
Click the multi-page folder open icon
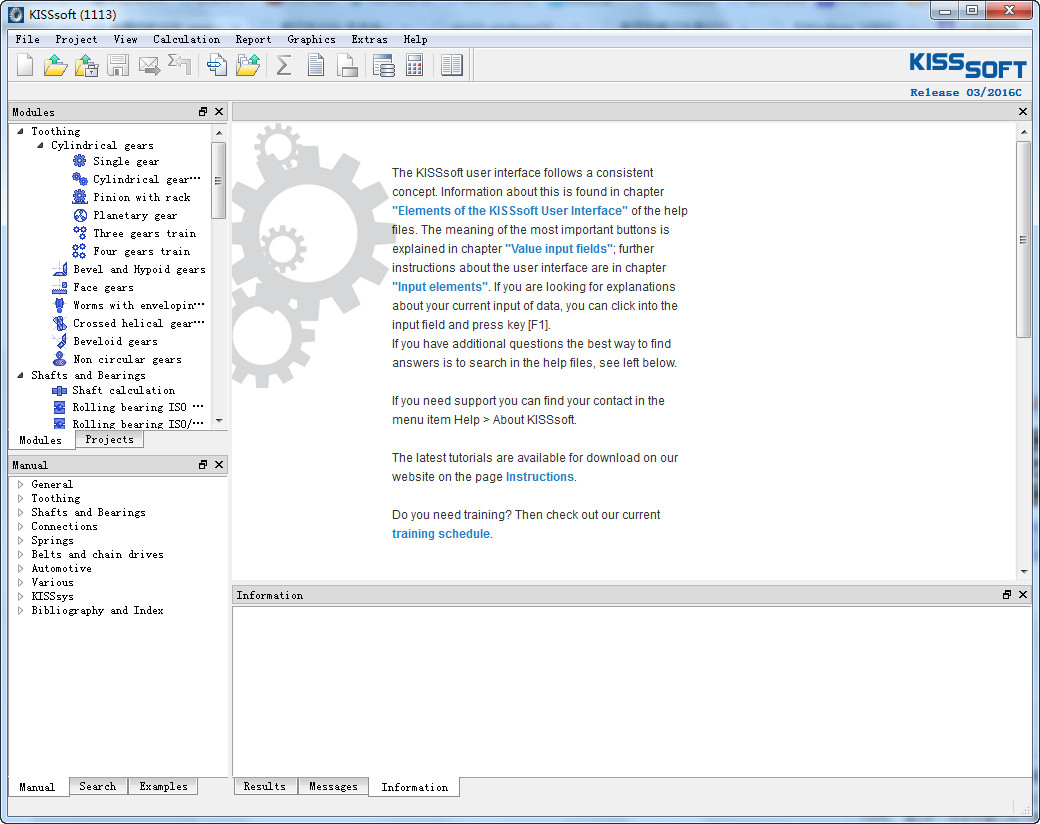[248, 65]
